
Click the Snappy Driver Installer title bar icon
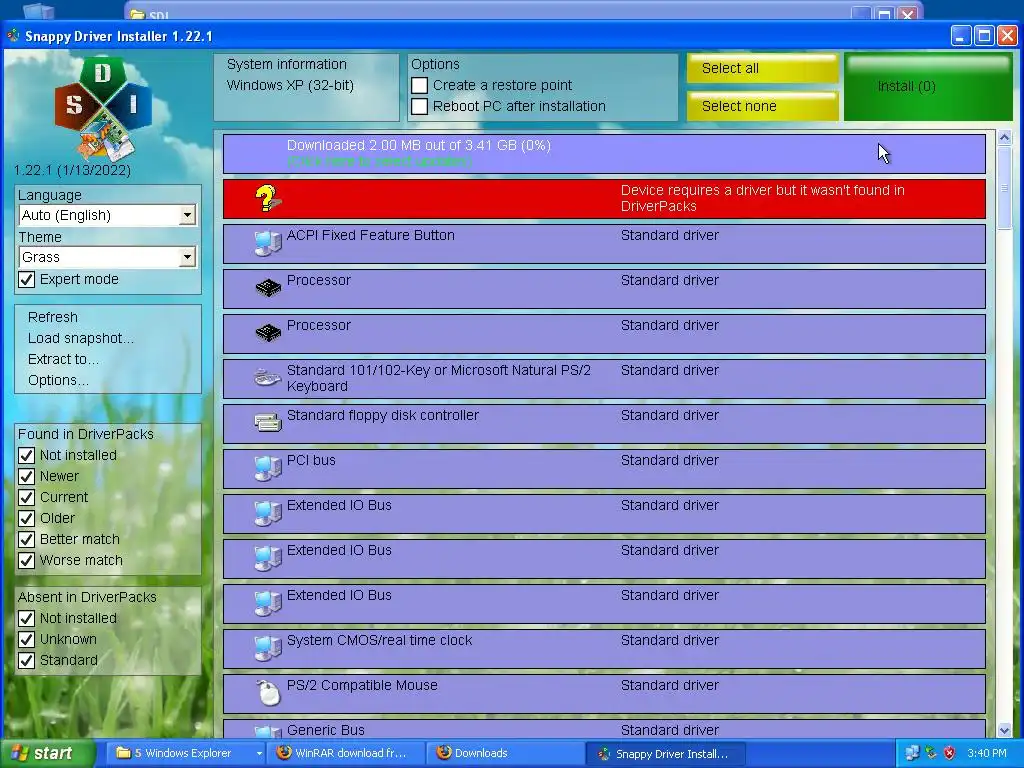pyautogui.click(x=13, y=36)
